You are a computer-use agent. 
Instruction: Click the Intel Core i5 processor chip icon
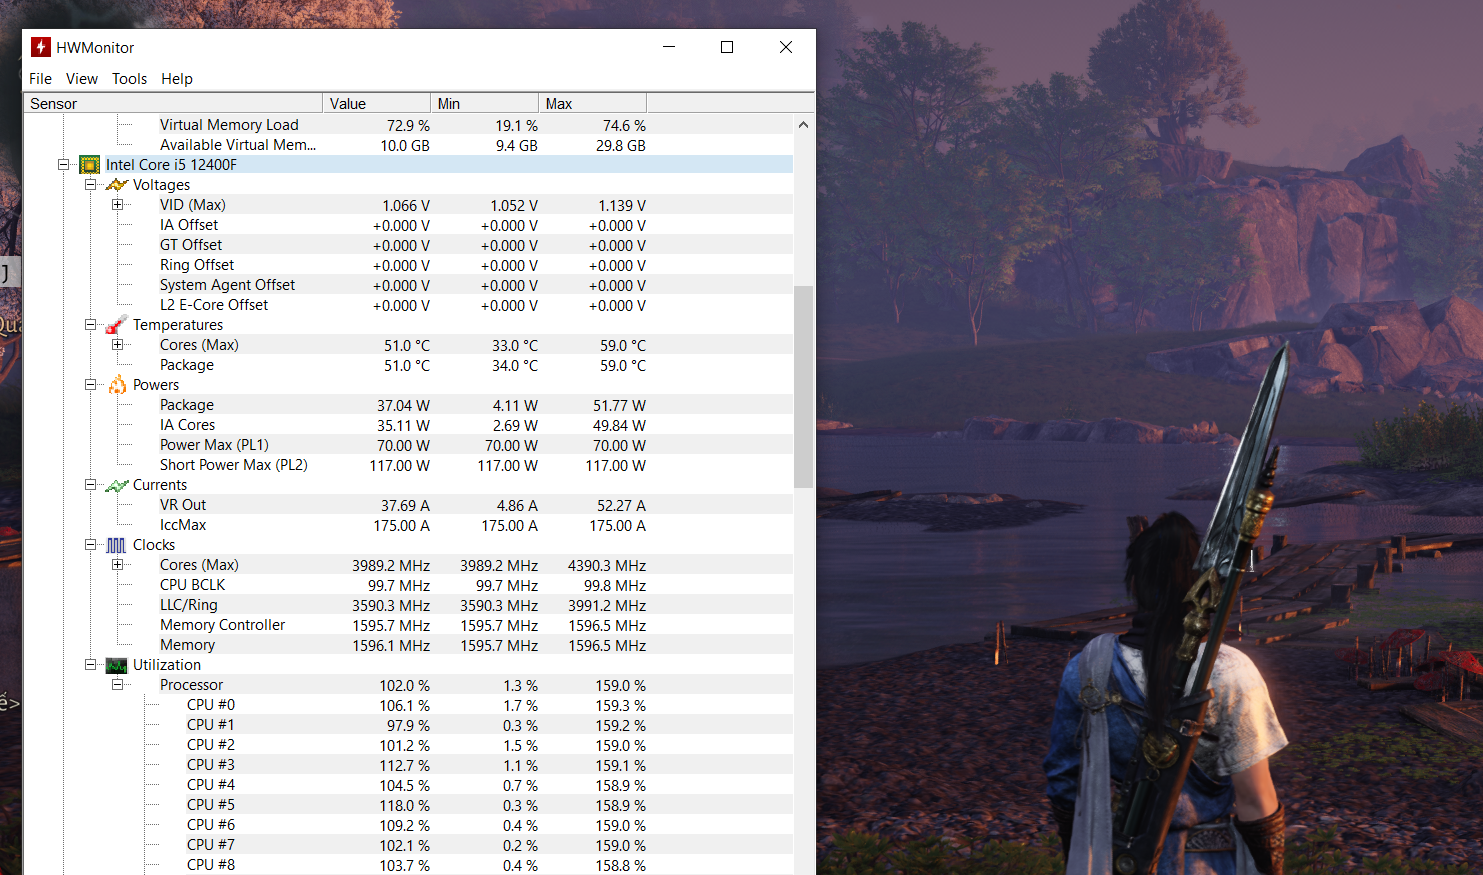(90, 165)
